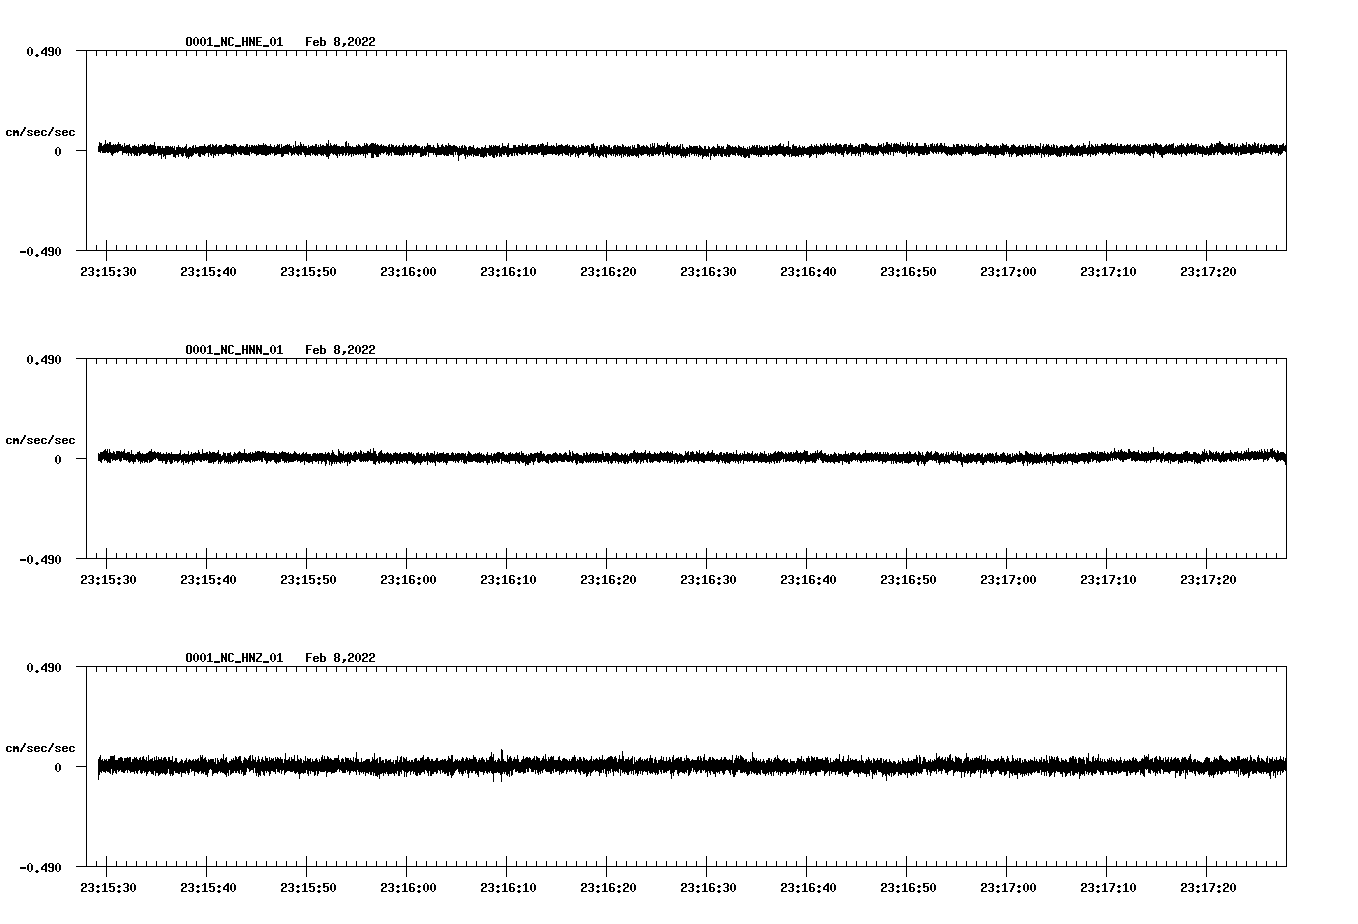Select the 23:17:10 time label under HNZ plot

pyautogui.click(x=1108, y=888)
